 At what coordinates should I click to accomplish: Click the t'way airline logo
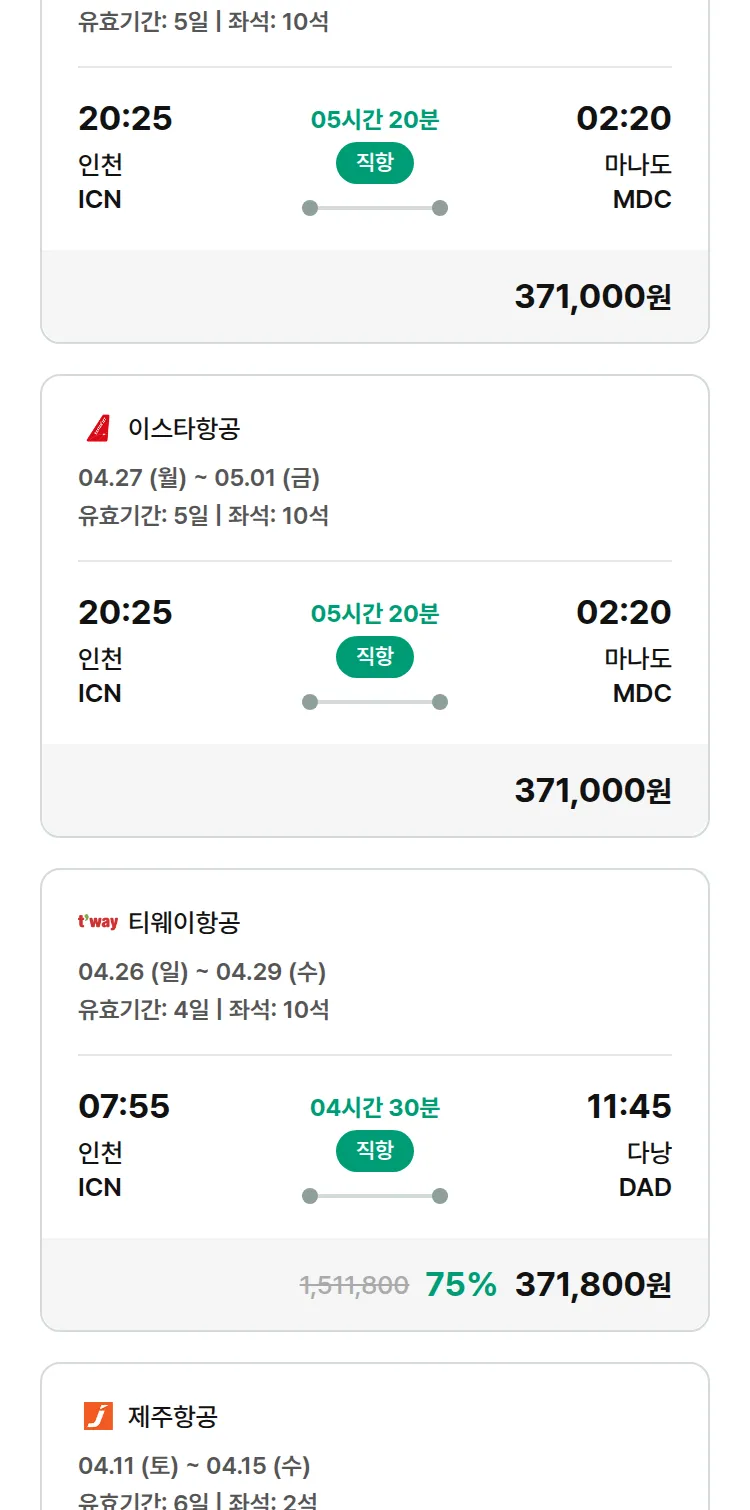tap(98, 922)
